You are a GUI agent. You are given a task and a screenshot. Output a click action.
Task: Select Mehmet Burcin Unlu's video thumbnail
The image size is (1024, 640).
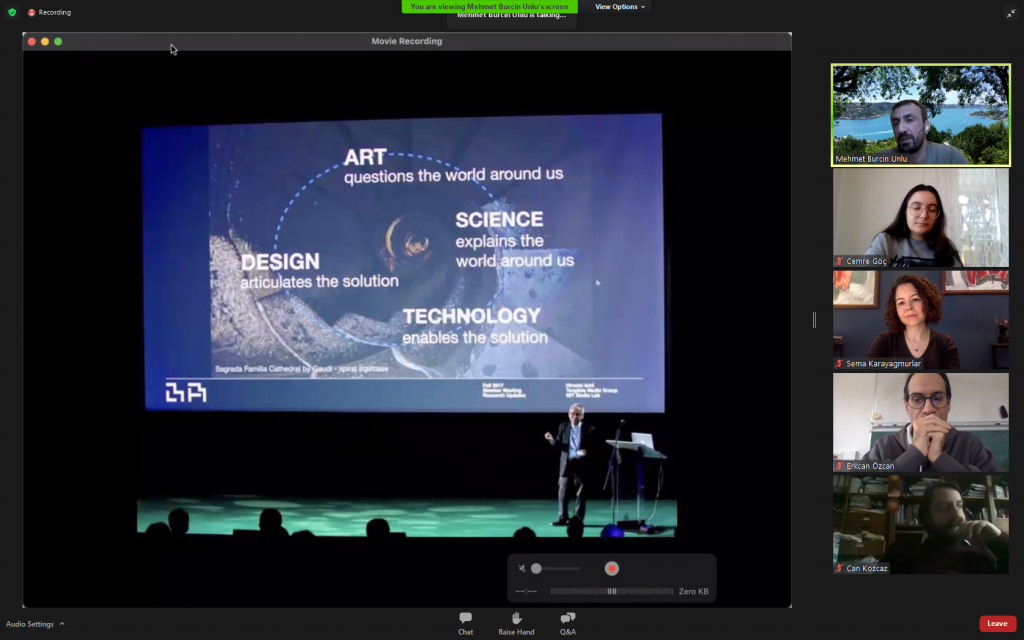tap(921, 115)
